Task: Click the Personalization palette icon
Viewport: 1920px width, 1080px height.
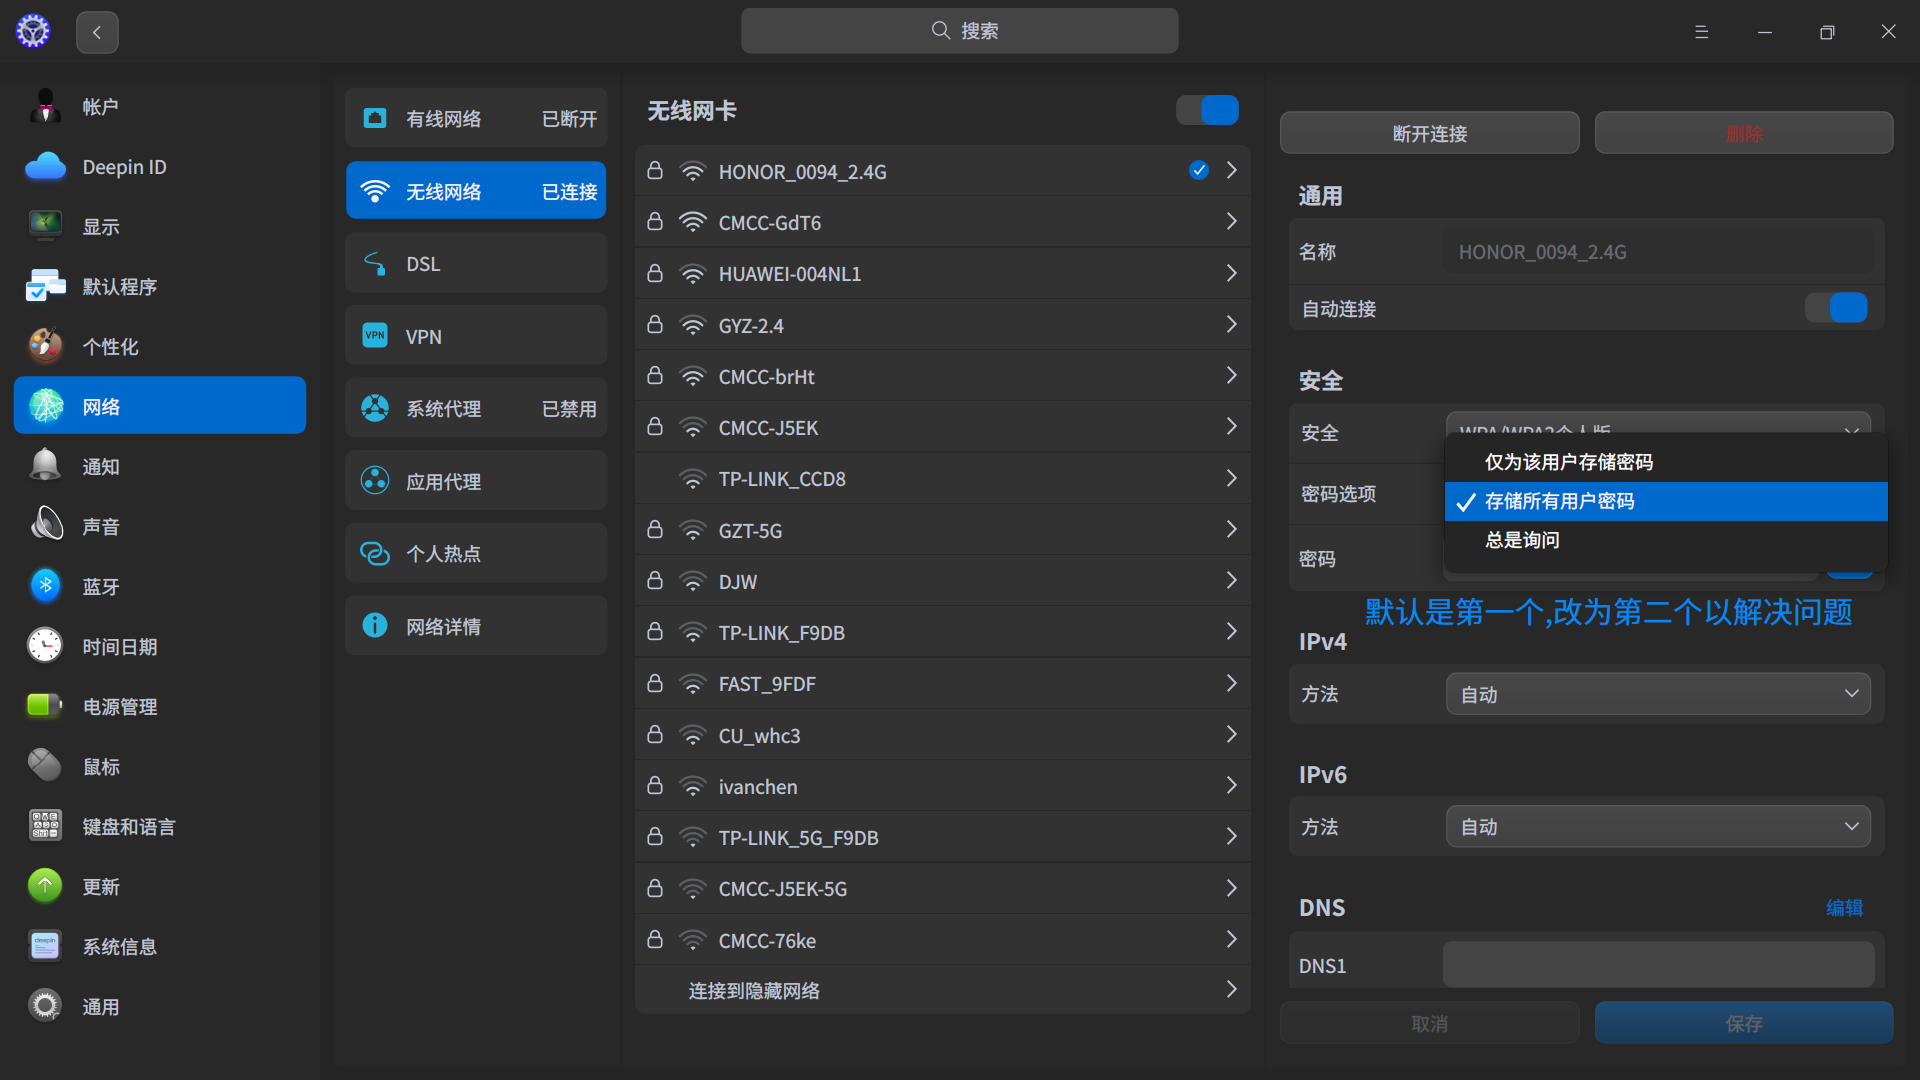Action: click(45, 346)
